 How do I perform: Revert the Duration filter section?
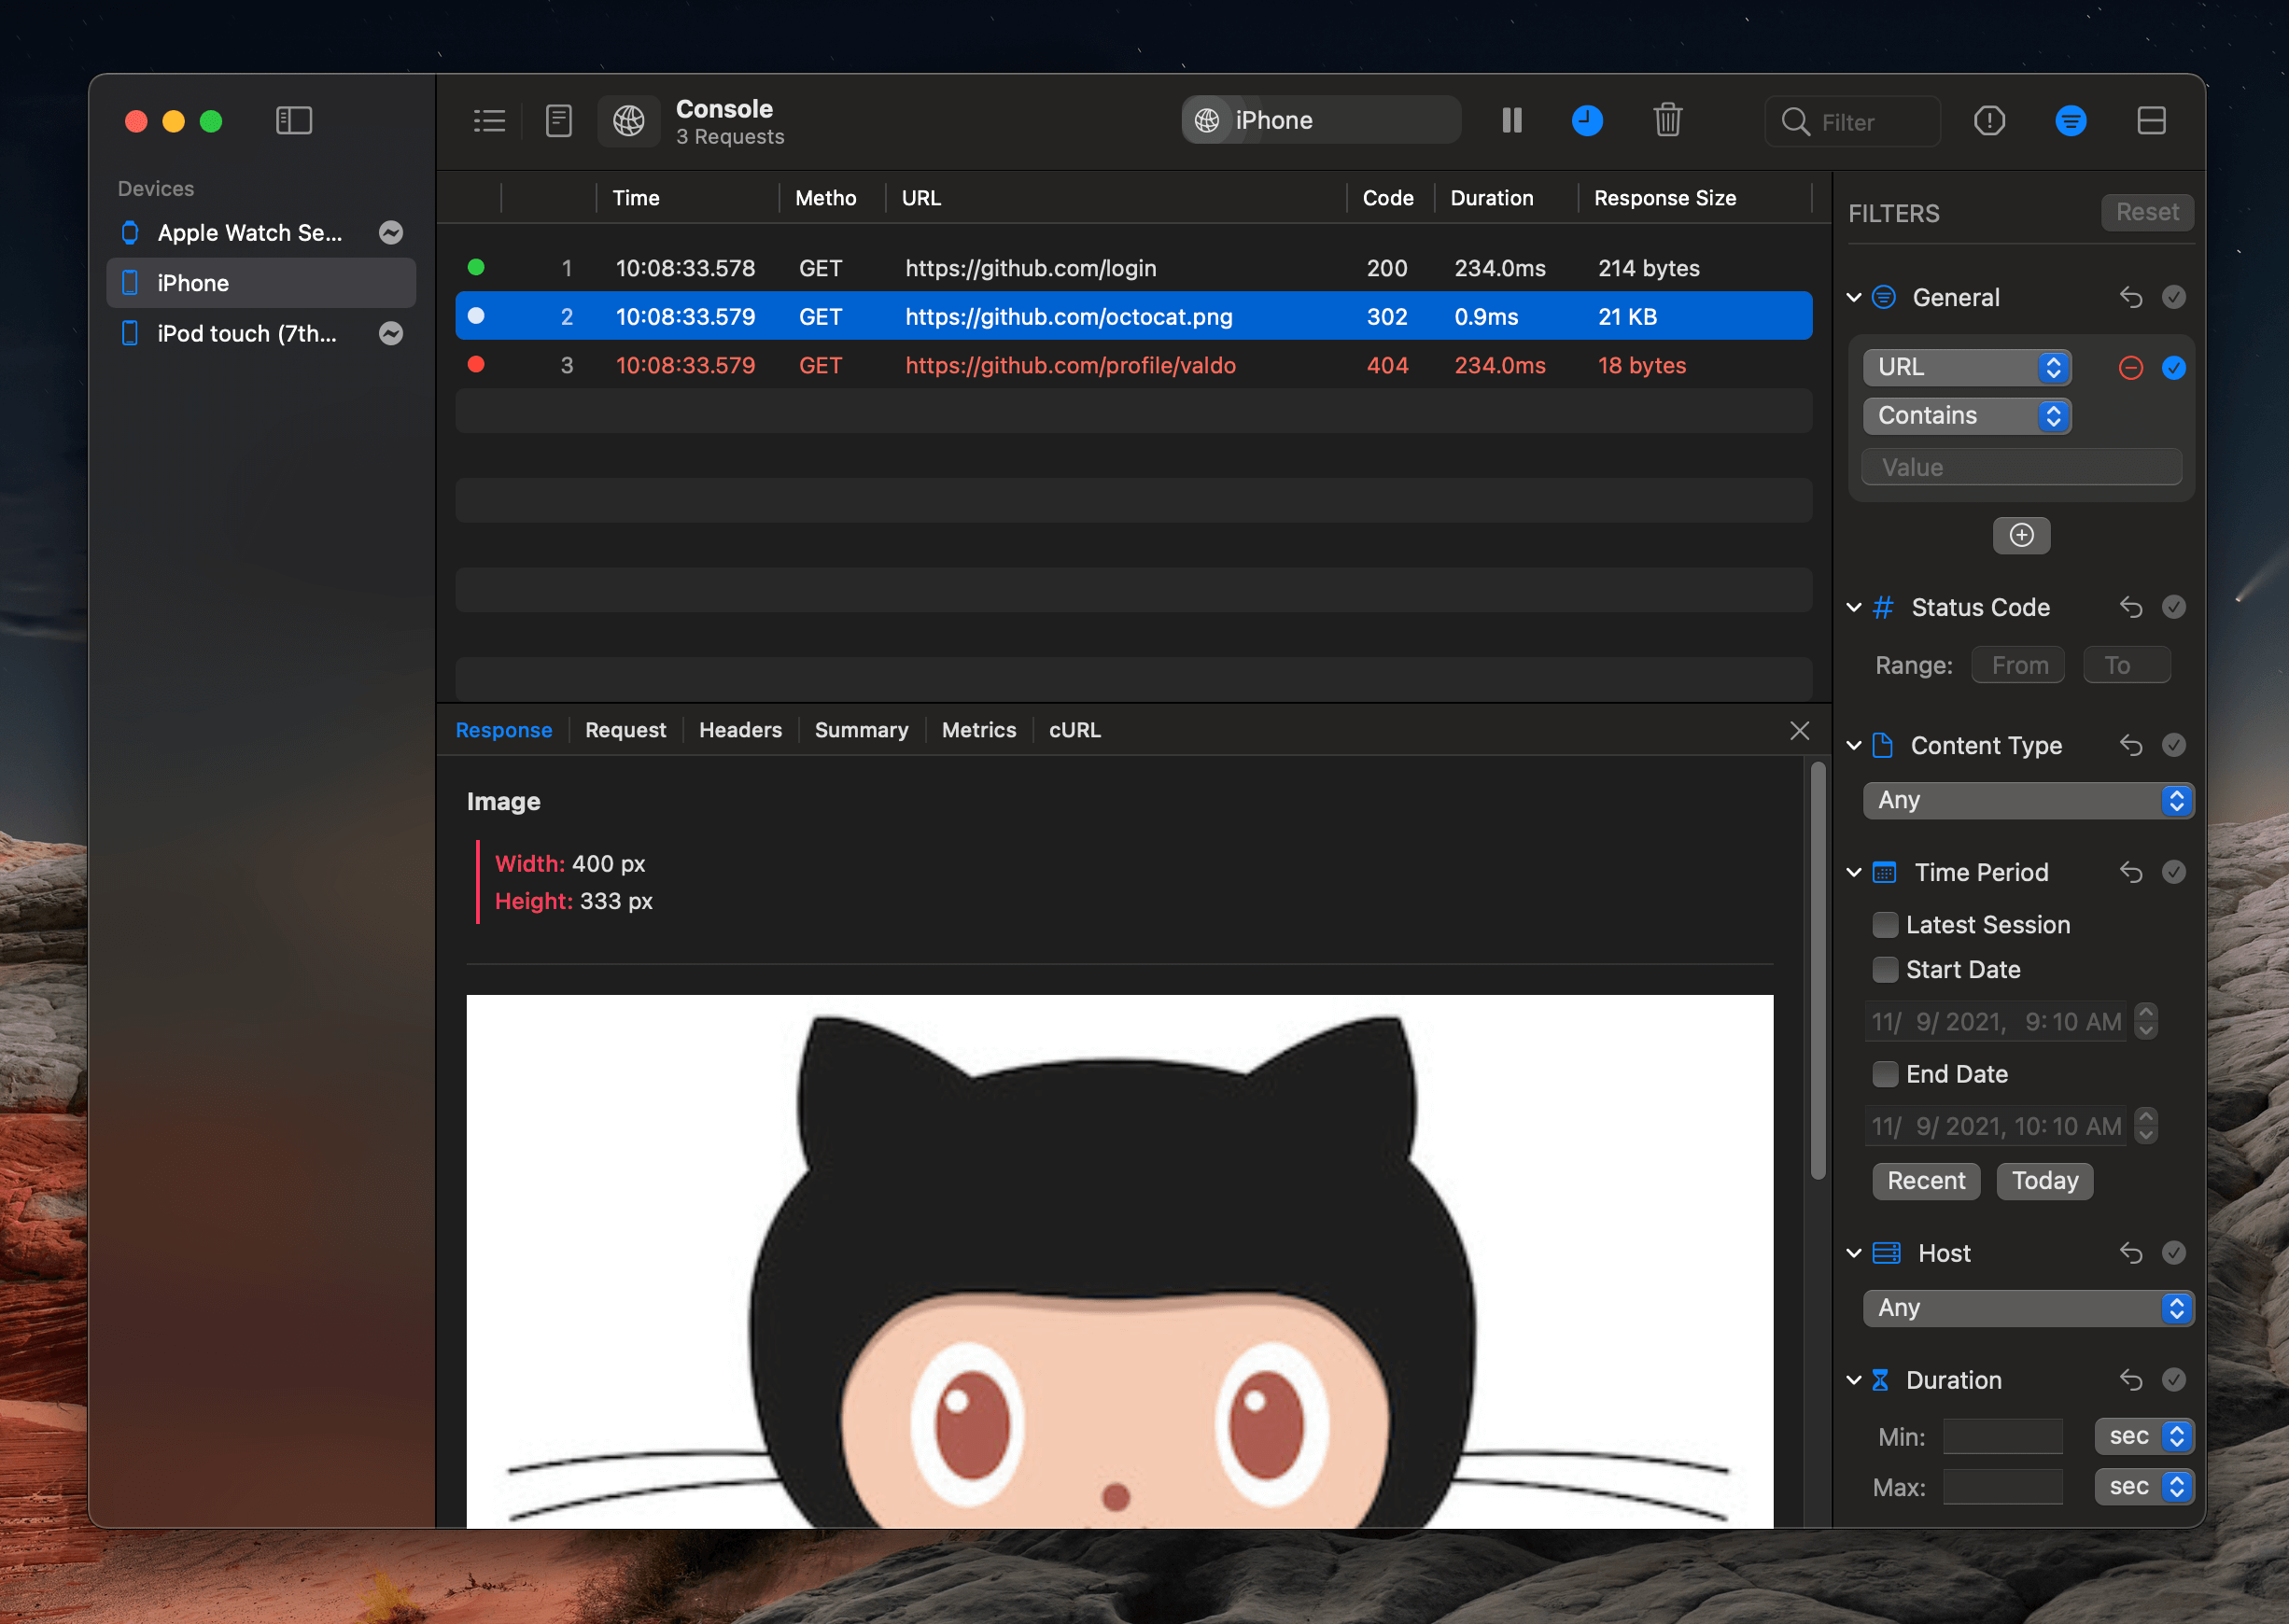click(x=2131, y=1381)
